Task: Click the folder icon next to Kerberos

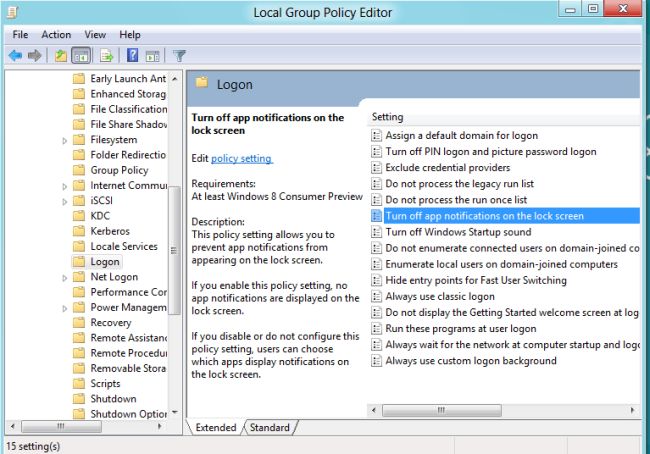Action: click(79, 231)
